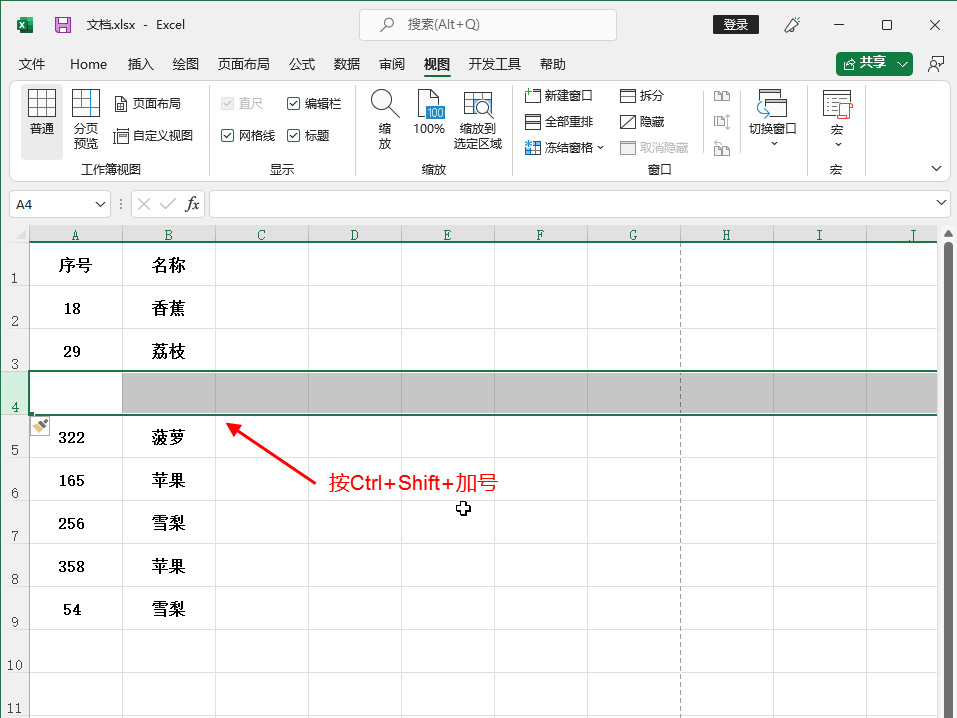
Task: Click Reset Window Position icon
Action: pyautogui.click(x=722, y=148)
